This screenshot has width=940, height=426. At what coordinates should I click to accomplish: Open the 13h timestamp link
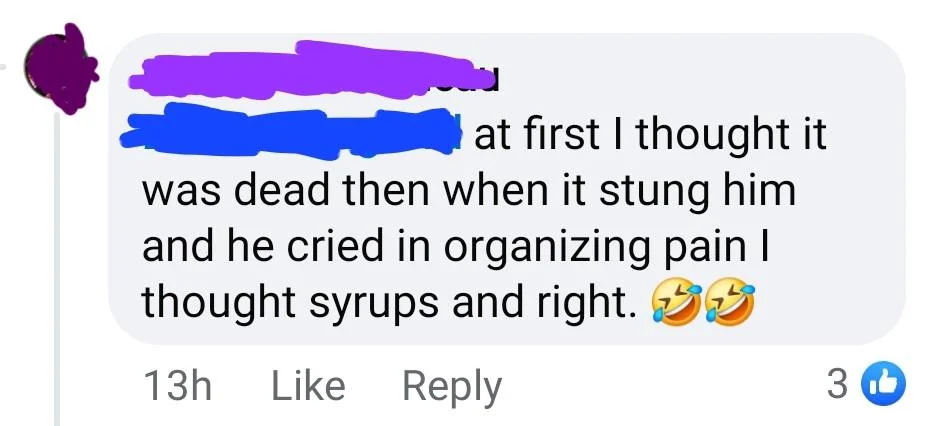coord(178,386)
